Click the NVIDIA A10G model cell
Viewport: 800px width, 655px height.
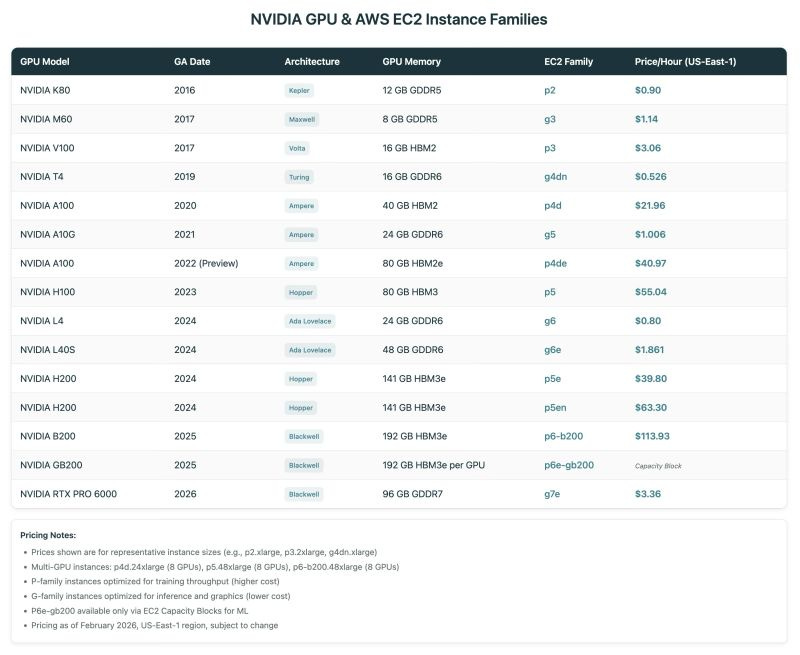tap(47, 235)
